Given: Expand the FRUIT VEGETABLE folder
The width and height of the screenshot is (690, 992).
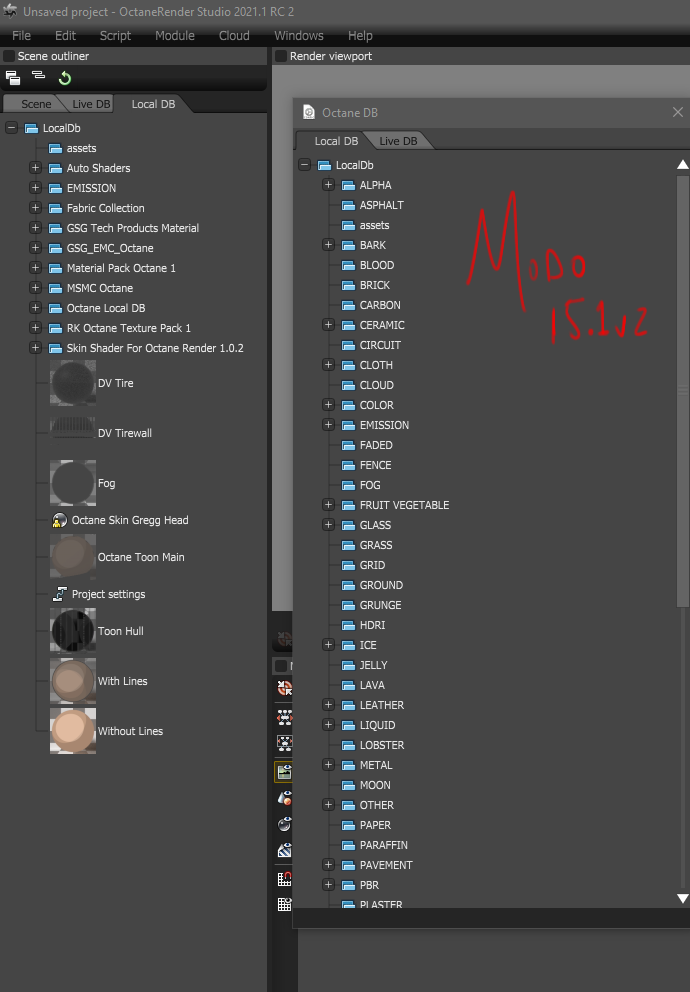Looking at the screenshot, I should 328,505.
